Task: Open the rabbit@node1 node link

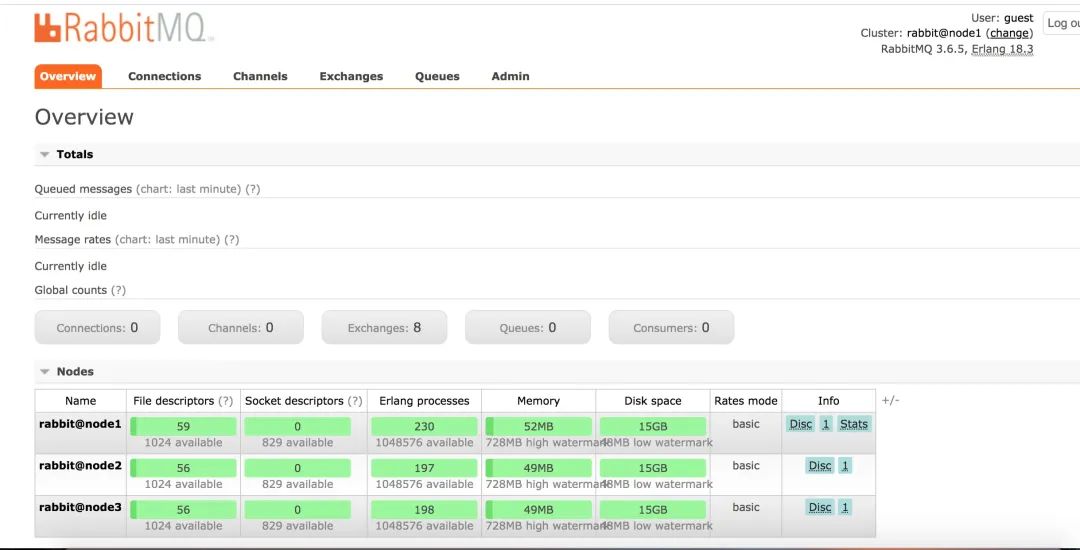Action: (80, 424)
